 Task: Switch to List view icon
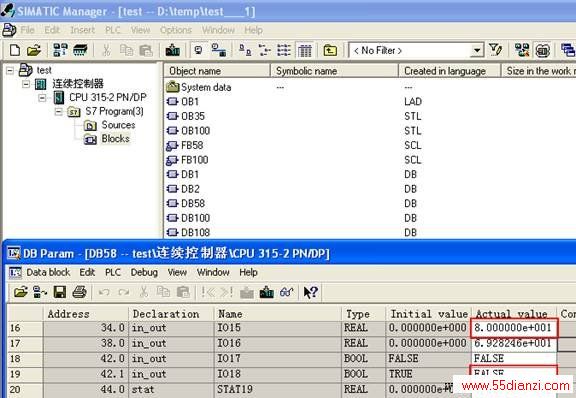(x=284, y=50)
